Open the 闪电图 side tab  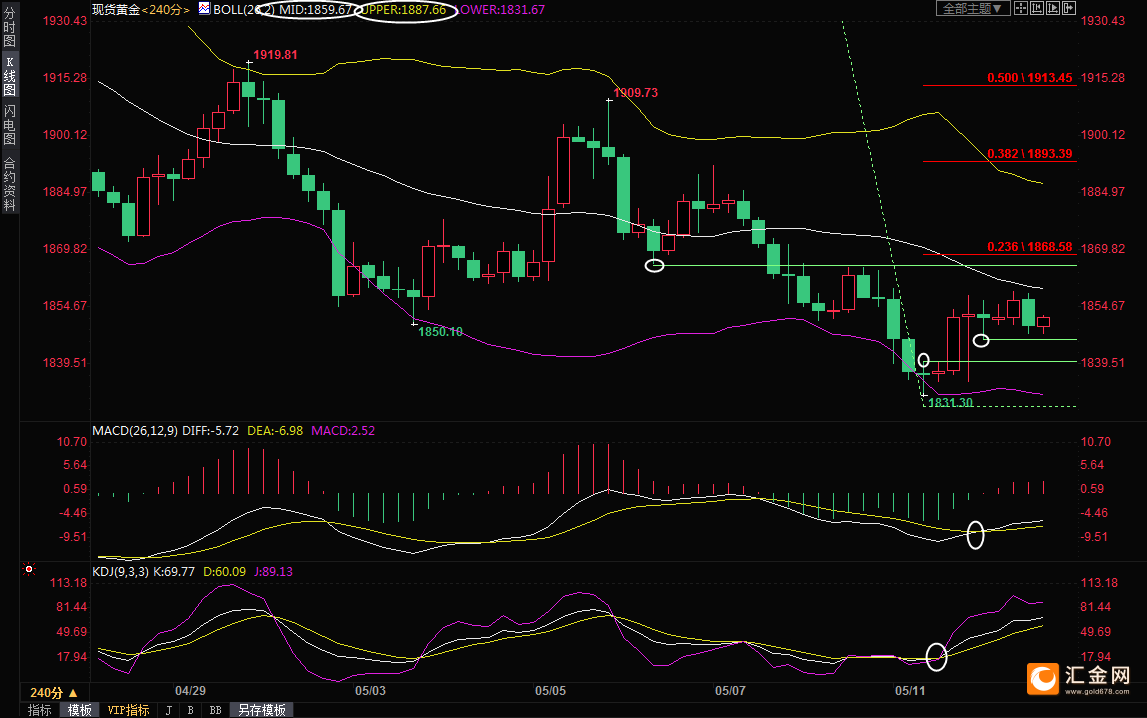pyautogui.click(x=10, y=124)
